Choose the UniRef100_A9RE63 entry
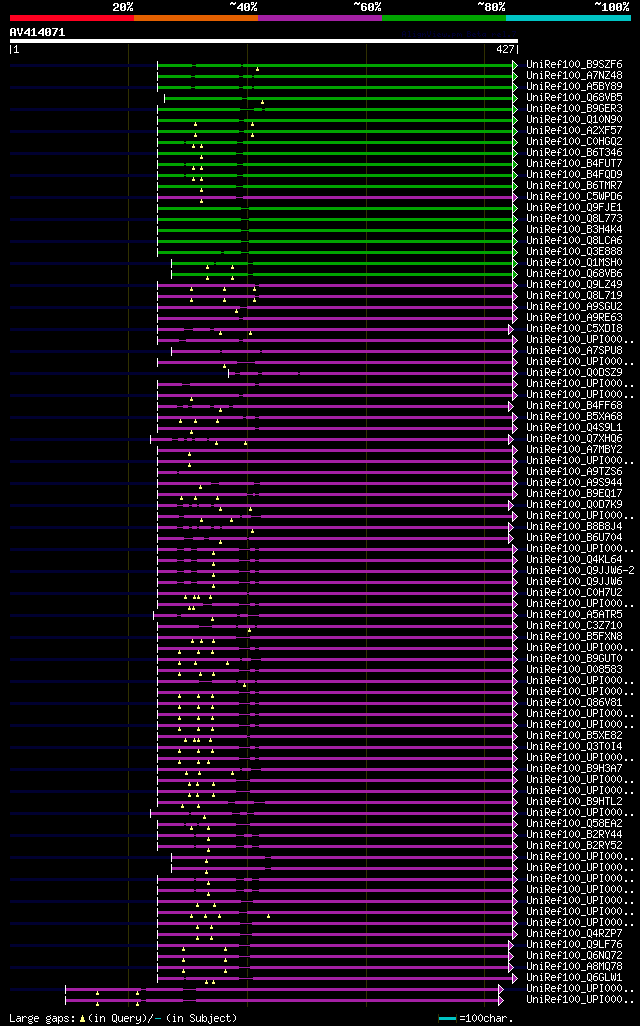Image resolution: width=640 pixels, height=1026 pixels. coord(574,317)
